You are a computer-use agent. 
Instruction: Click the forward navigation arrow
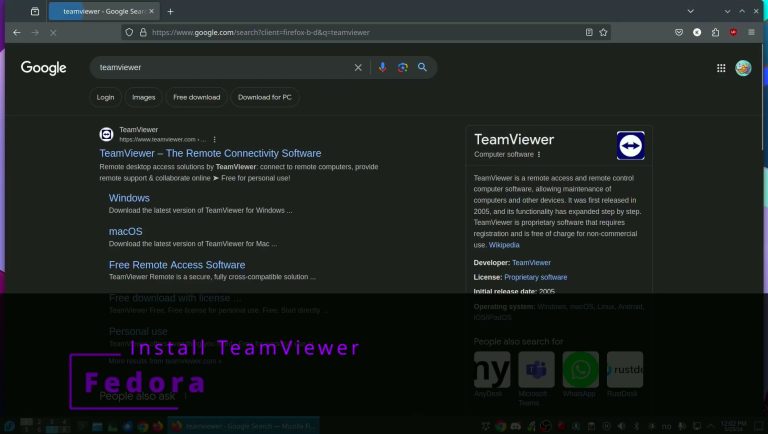(35, 32)
